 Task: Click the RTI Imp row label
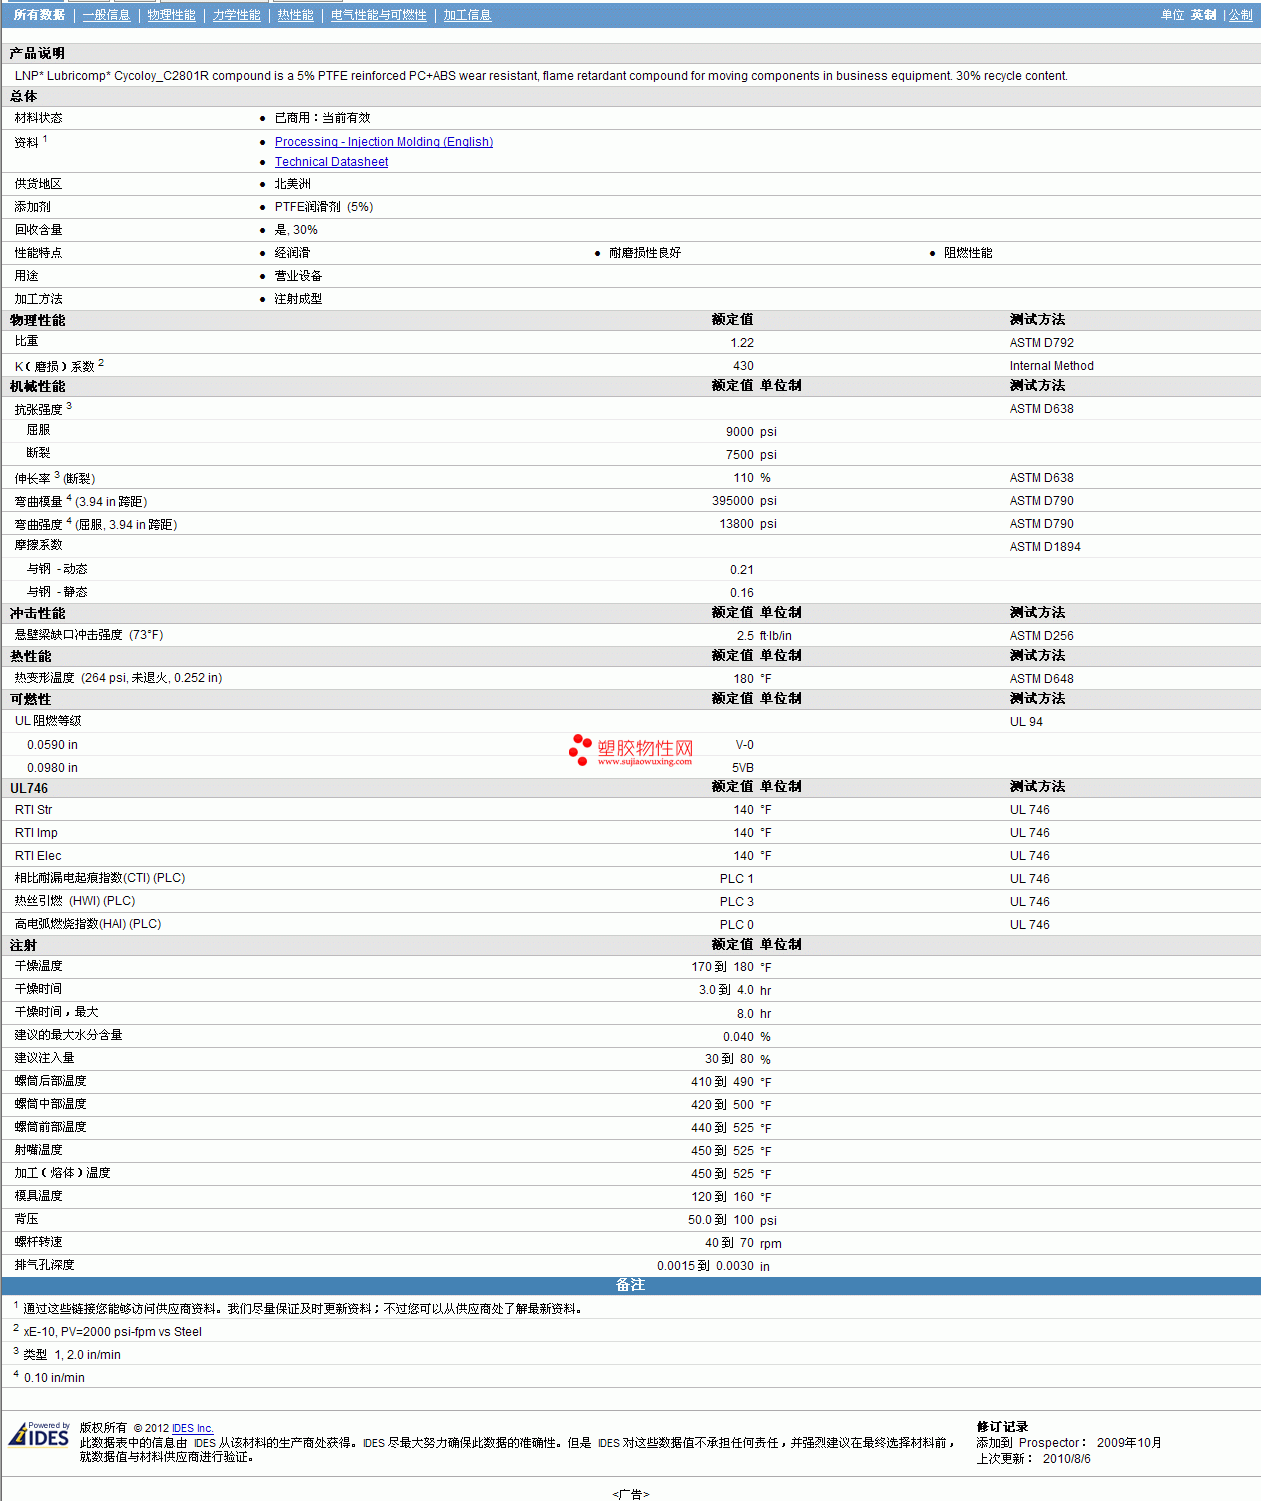(36, 833)
